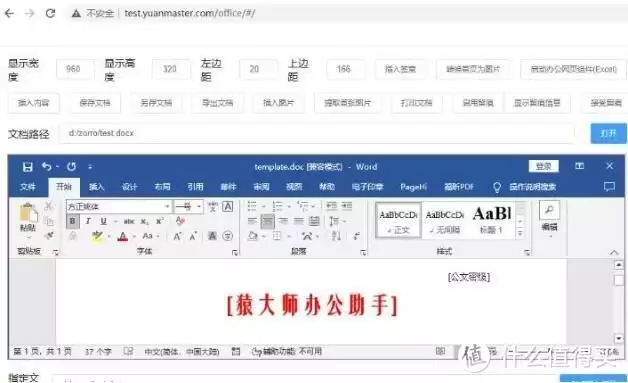Click the 导出文档 export document button
Screen dimensions: 628x383
(x=217, y=103)
